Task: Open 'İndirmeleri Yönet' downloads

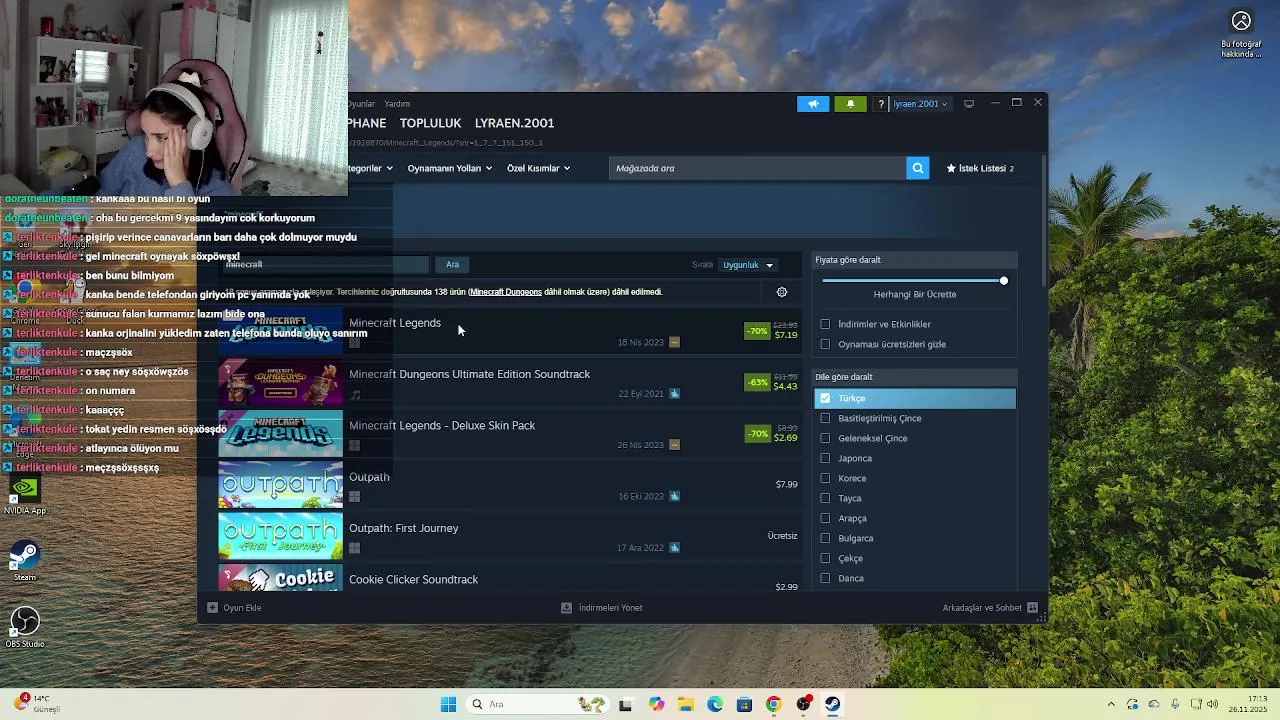Action: coord(602,608)
